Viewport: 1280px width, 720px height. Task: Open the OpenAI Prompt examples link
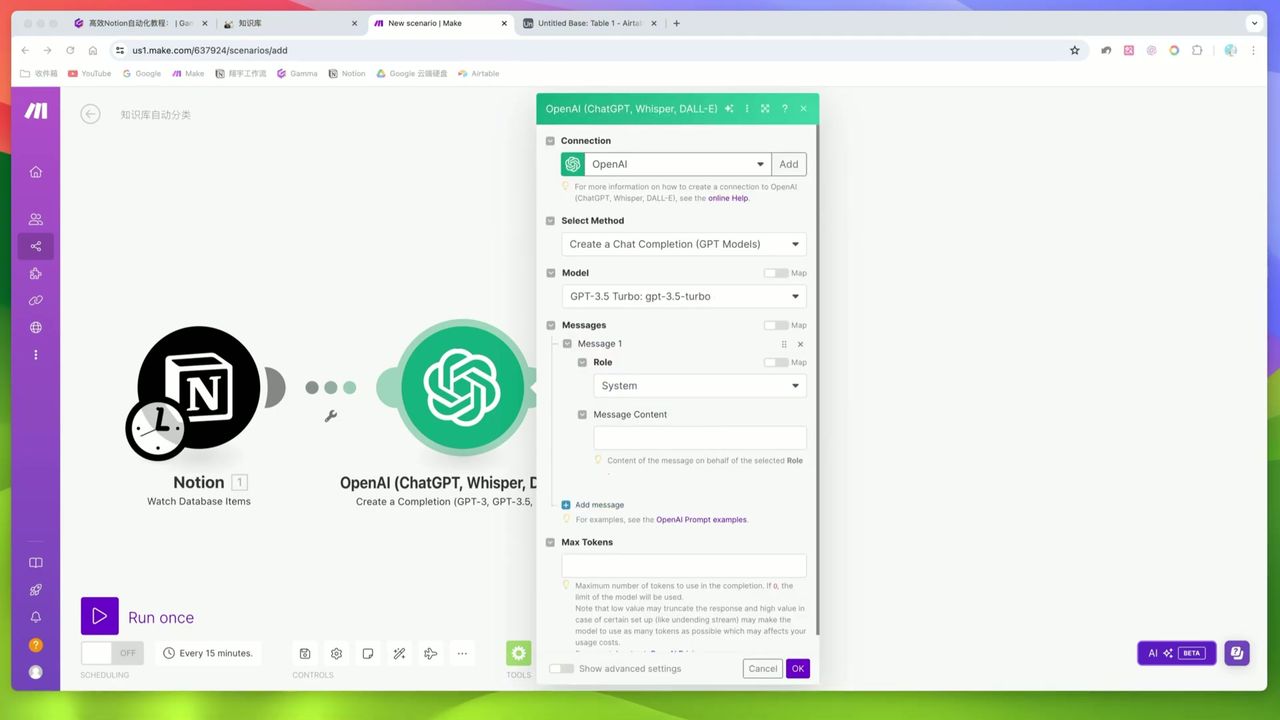click(x=701, y=520)
